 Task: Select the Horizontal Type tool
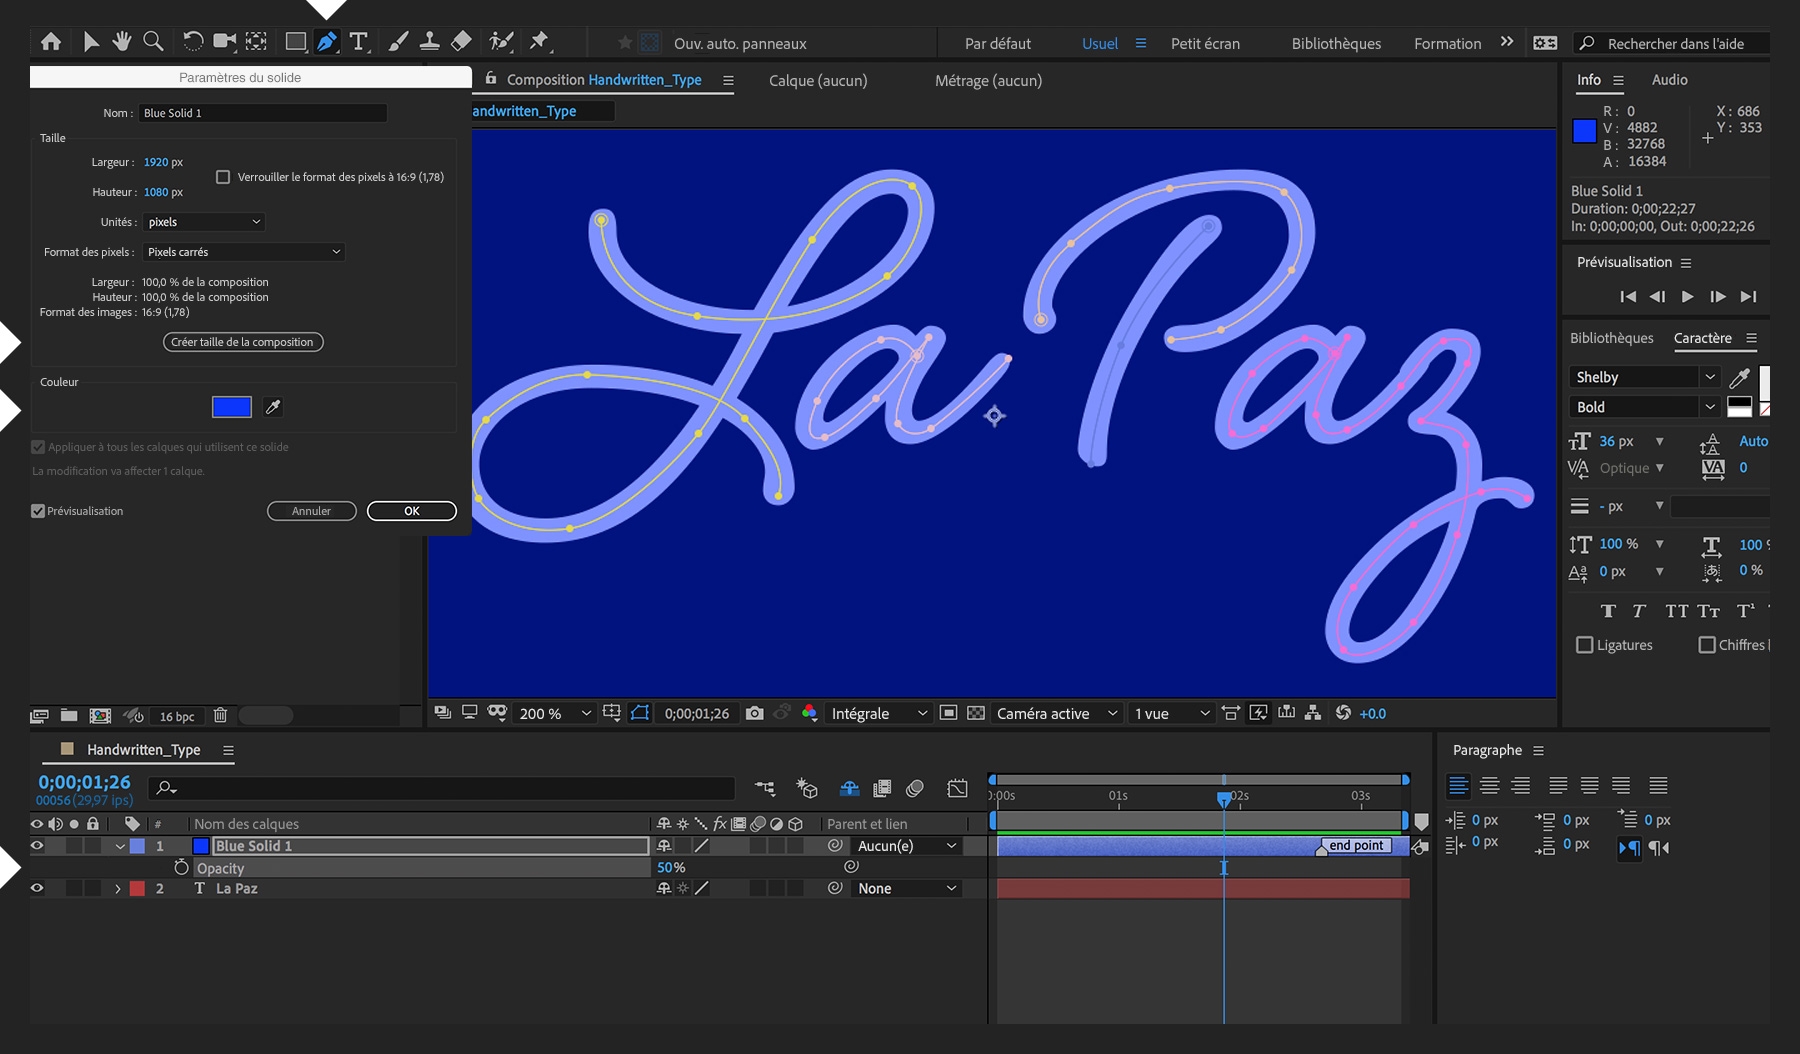358,41
